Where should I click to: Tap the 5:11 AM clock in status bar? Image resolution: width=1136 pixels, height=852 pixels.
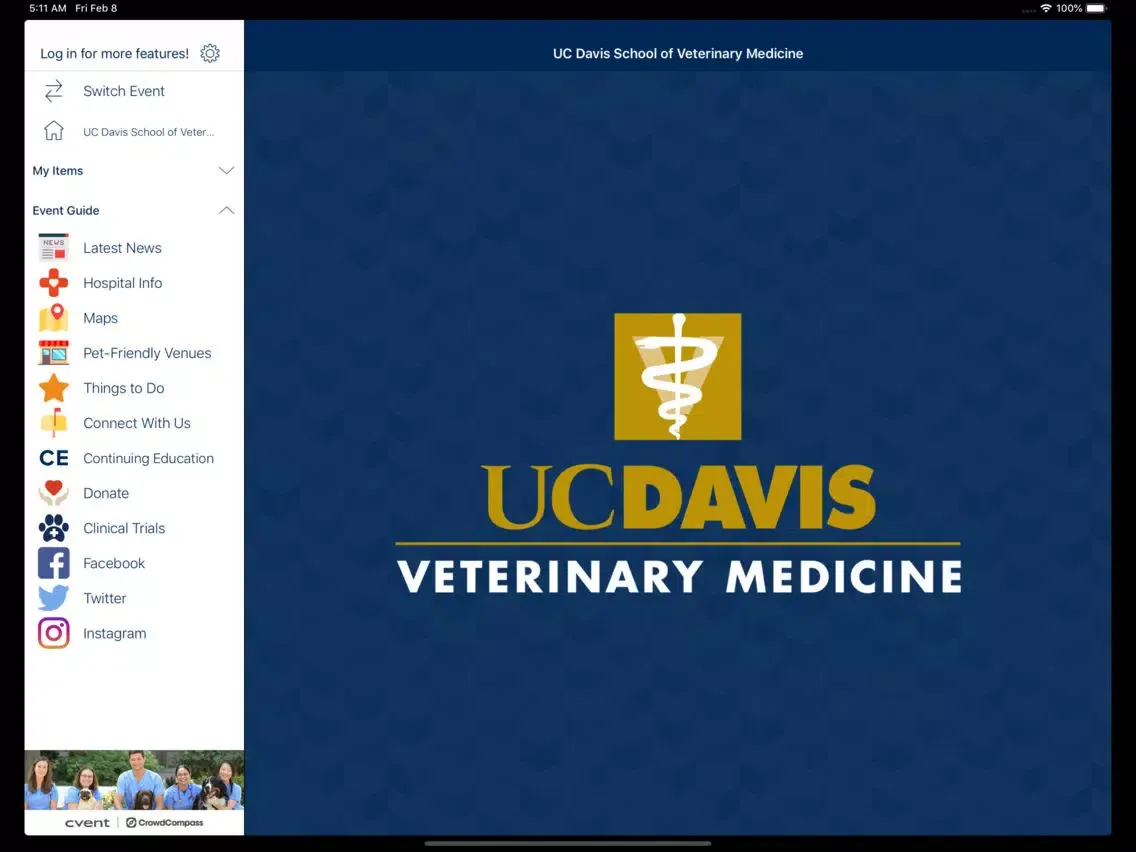click(x=48, y=8)
